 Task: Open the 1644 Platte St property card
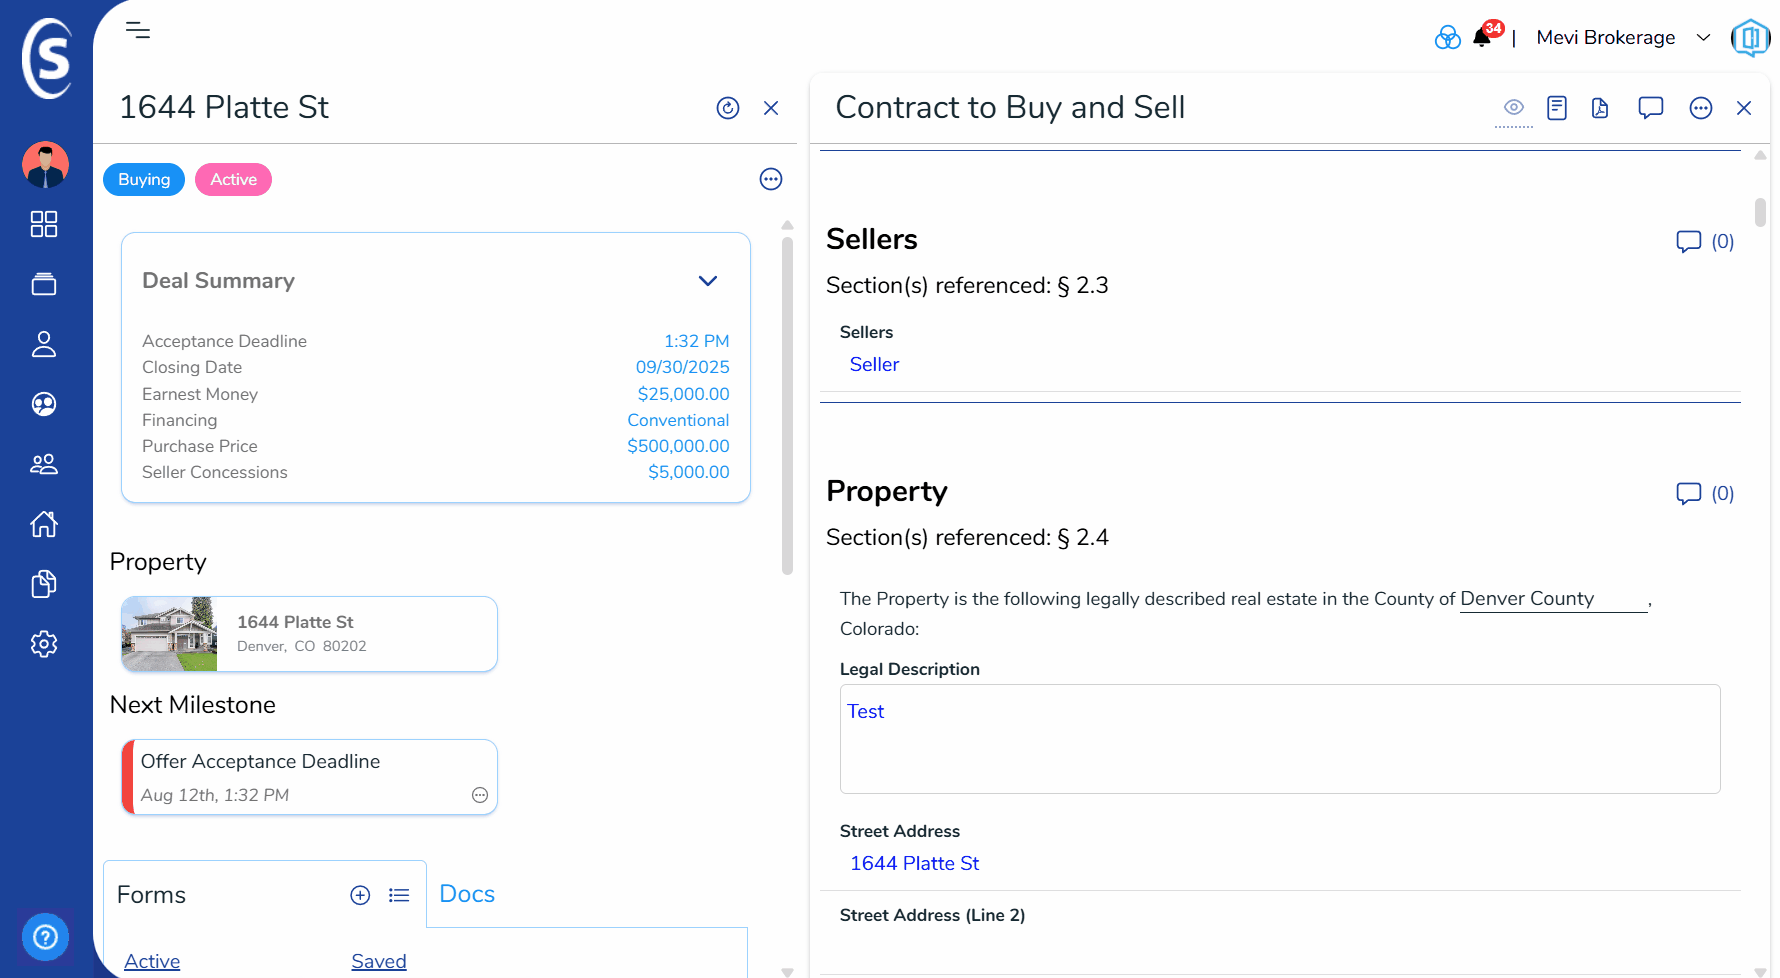tap(309, 634)
